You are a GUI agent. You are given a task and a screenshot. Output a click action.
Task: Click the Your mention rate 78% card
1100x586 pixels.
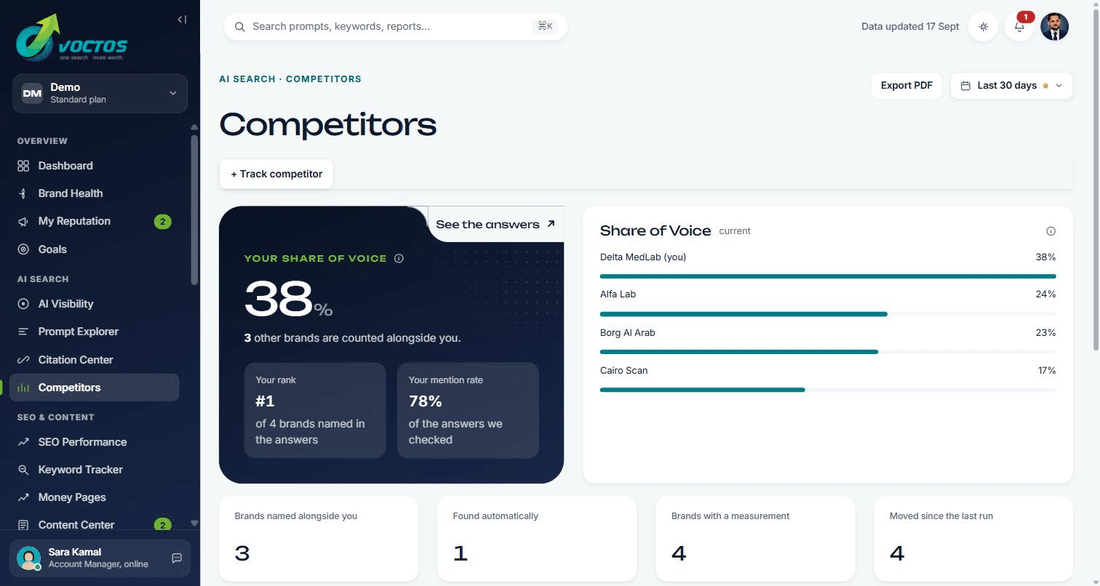[468, 411]
